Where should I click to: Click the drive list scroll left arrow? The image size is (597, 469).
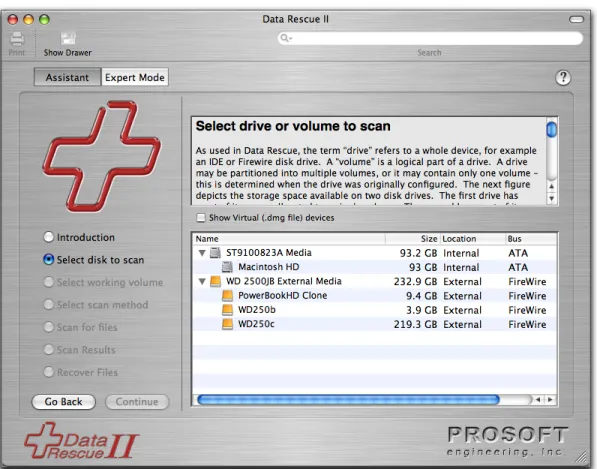(x=538, y=399)
